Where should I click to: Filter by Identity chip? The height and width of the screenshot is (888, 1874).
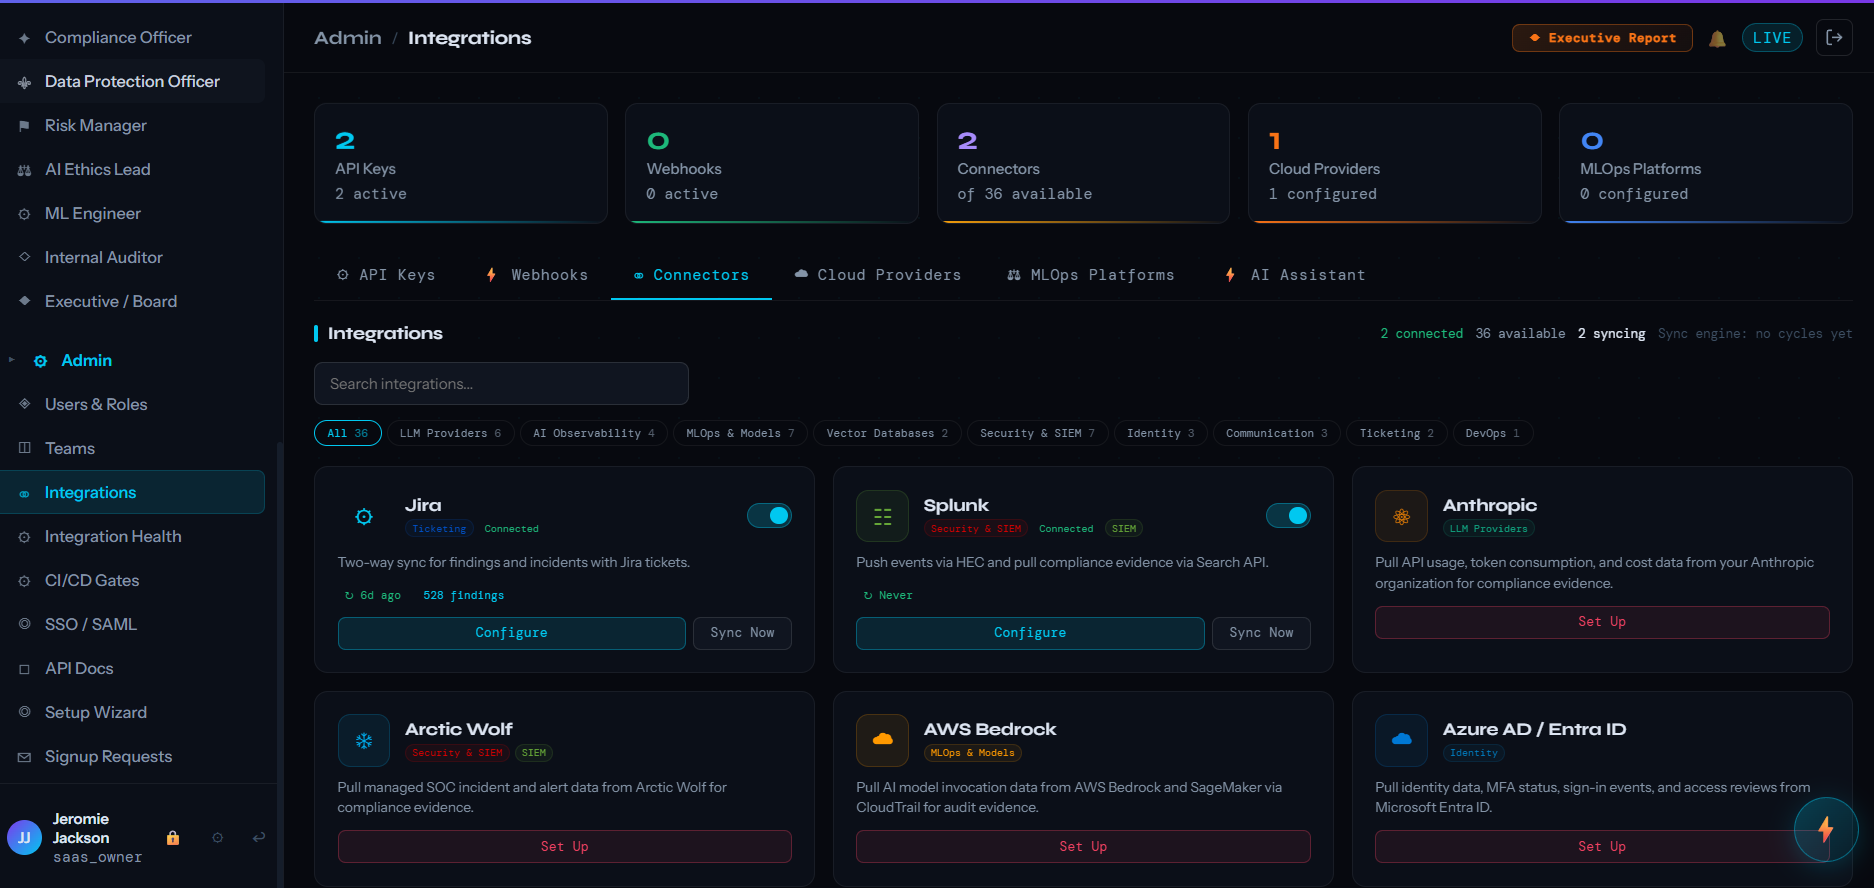tap(1160, 433)
